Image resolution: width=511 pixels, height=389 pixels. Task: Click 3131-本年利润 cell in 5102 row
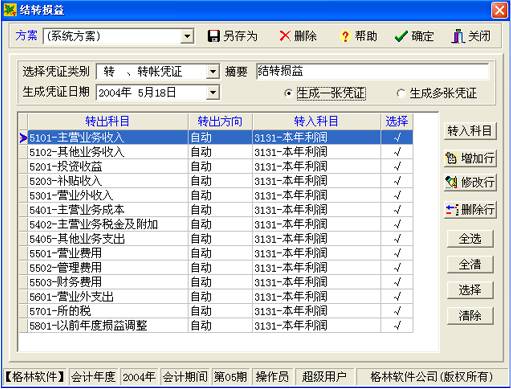coord(316,152)
